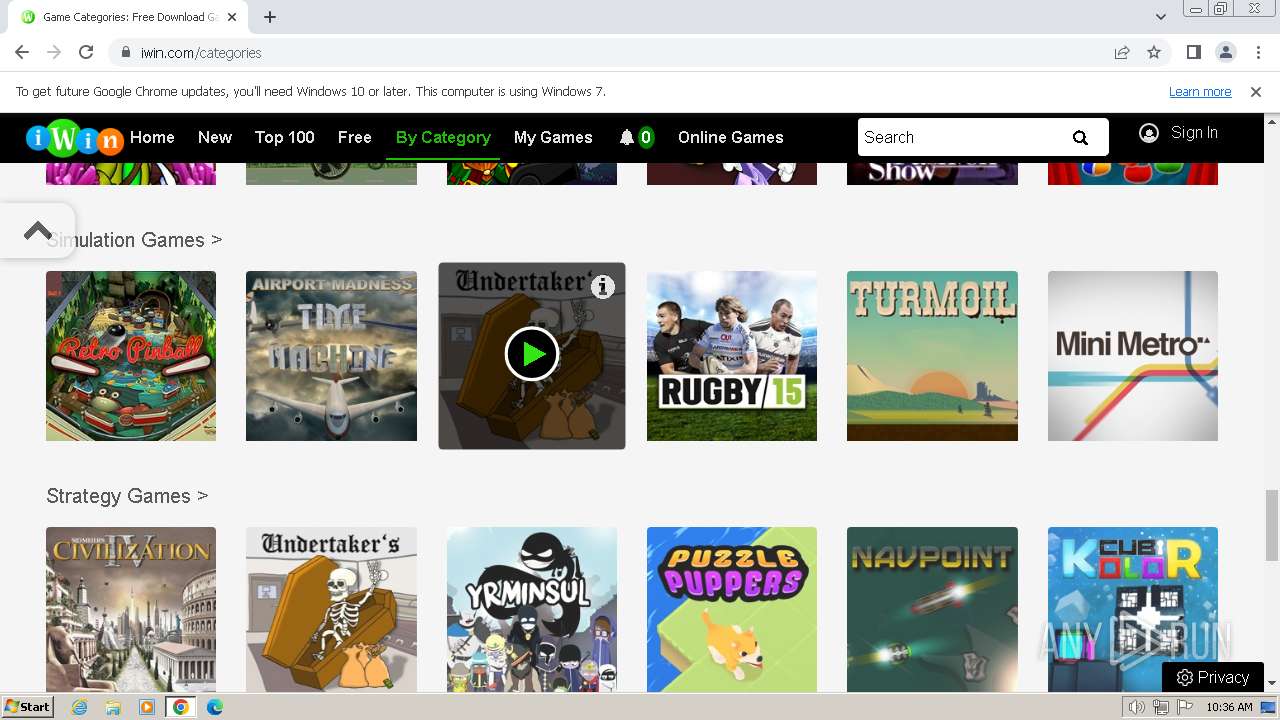Open Chrome profile avatar
Image resolution: width=1280 pixels, height=720 pixels.
[1225, 52]
